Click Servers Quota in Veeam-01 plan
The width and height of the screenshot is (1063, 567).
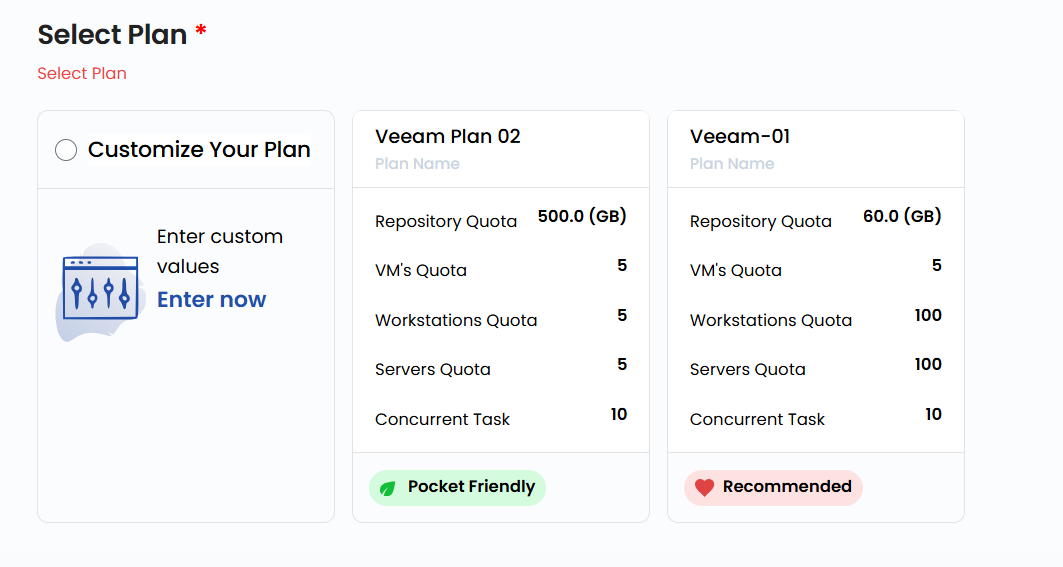(747, 370)
